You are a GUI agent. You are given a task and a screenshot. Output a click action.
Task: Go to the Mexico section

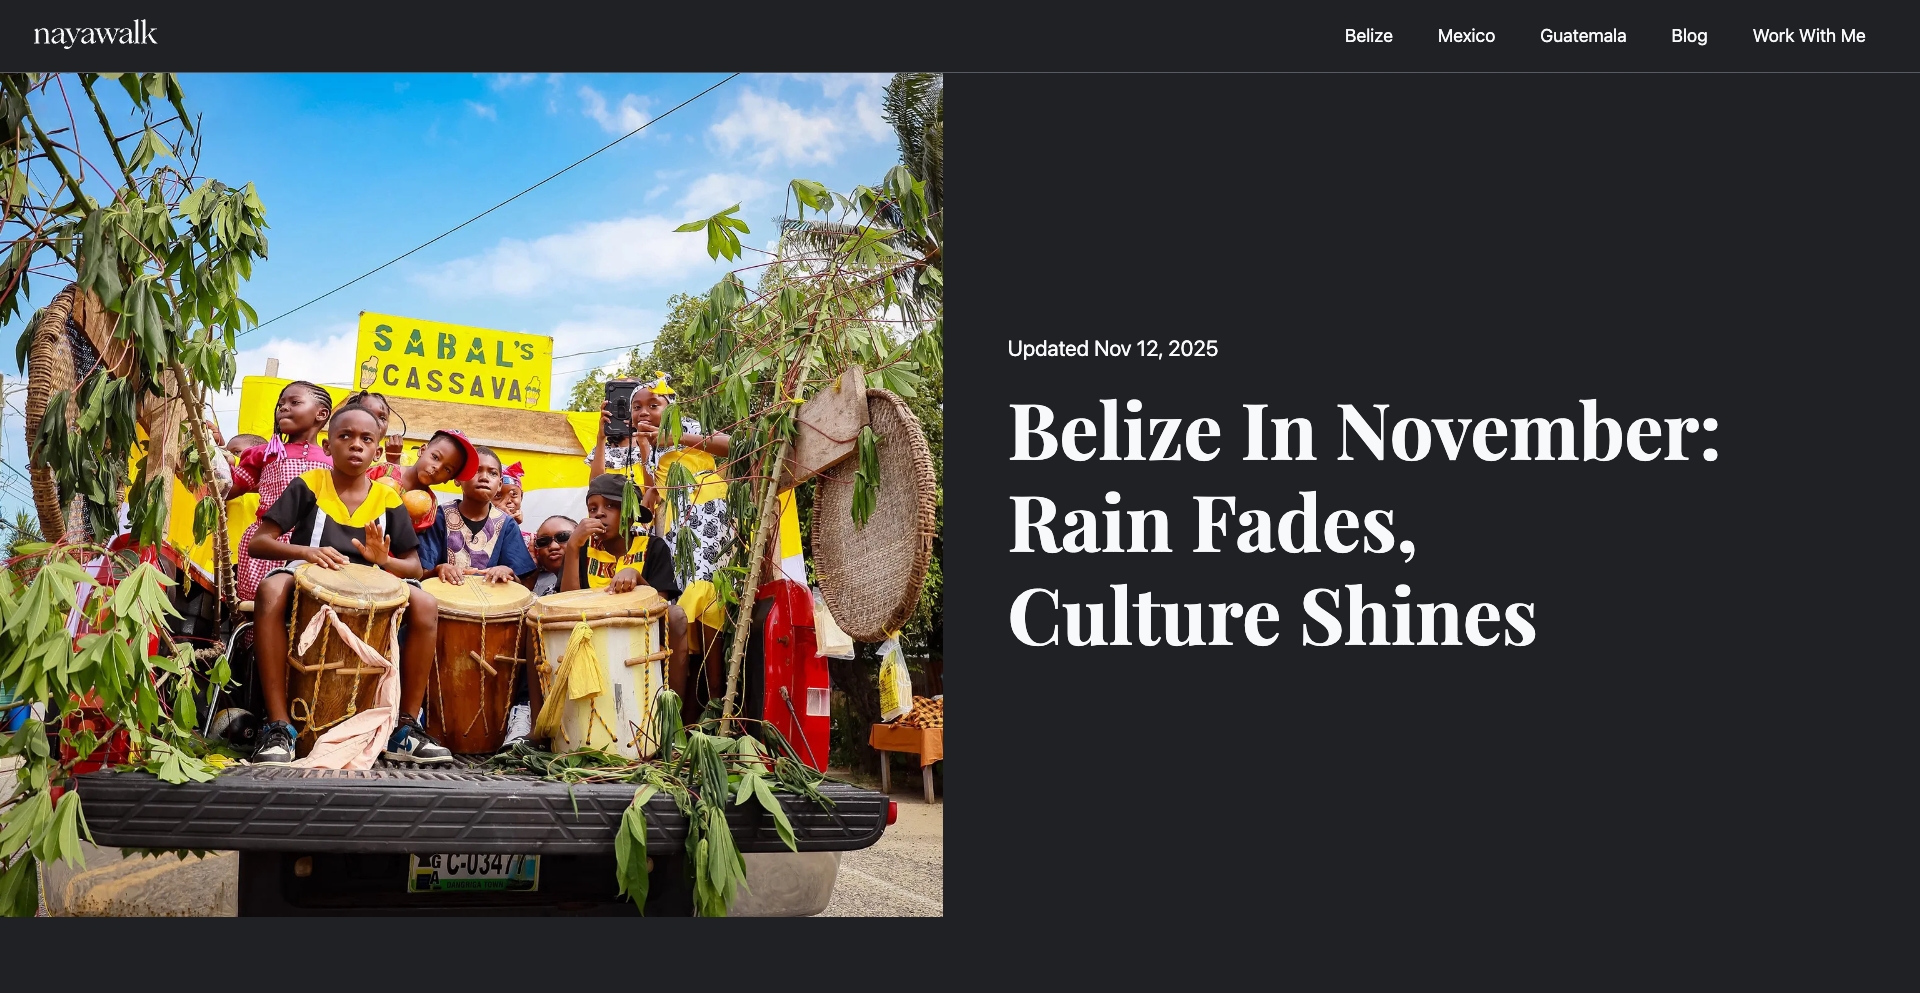click(1466, 36)
